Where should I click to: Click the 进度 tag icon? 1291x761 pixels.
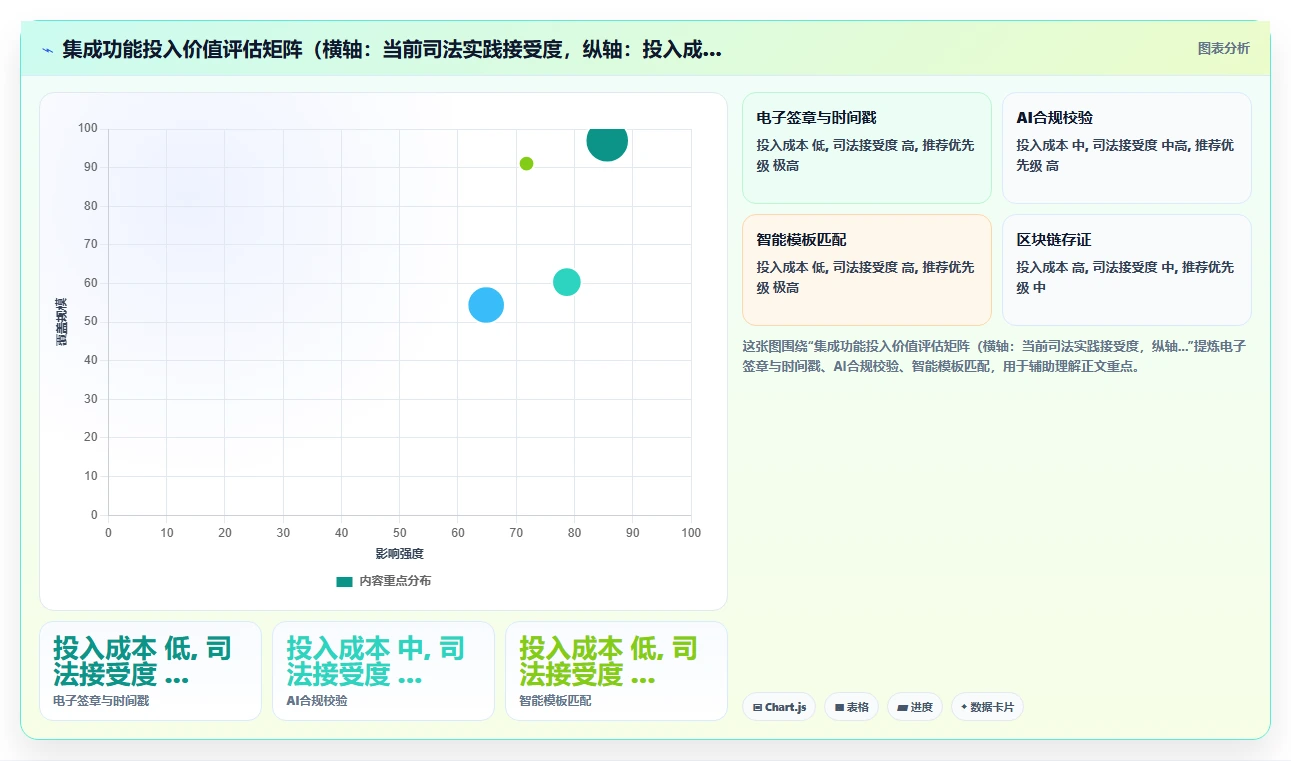click(902, 707)
